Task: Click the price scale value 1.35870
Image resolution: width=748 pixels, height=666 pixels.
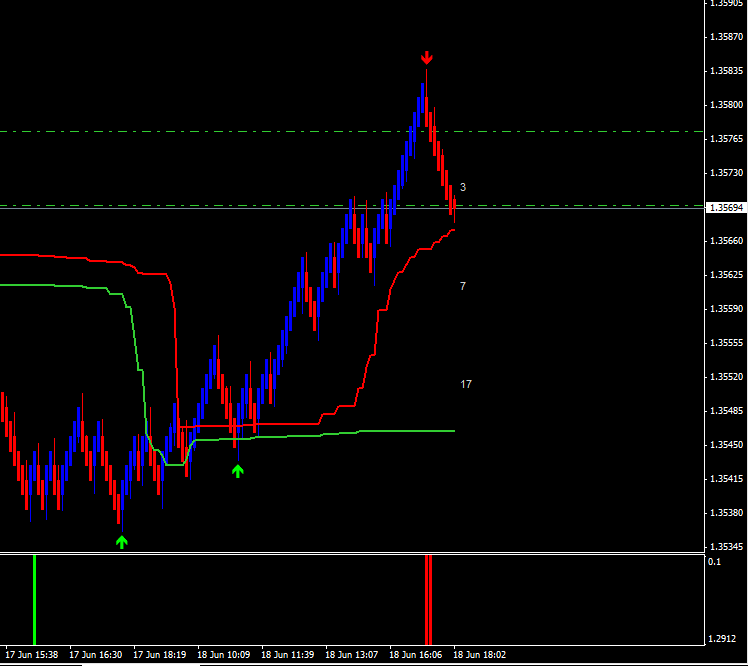Action: pos(726,37)
